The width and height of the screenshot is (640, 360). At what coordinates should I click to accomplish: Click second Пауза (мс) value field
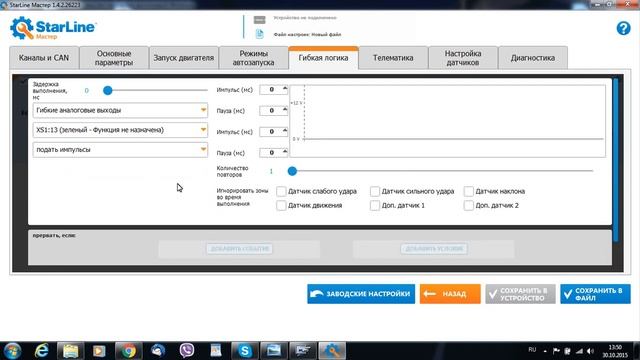pos(271,153)
